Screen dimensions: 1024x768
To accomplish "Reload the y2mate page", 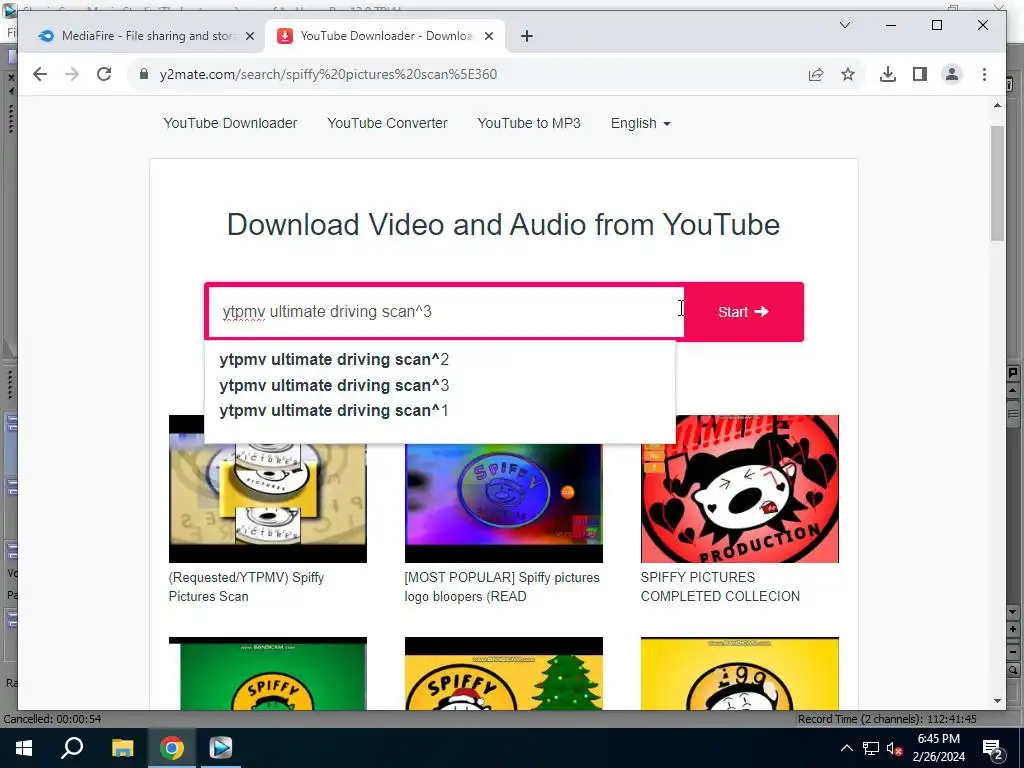I will click(104, 74).
